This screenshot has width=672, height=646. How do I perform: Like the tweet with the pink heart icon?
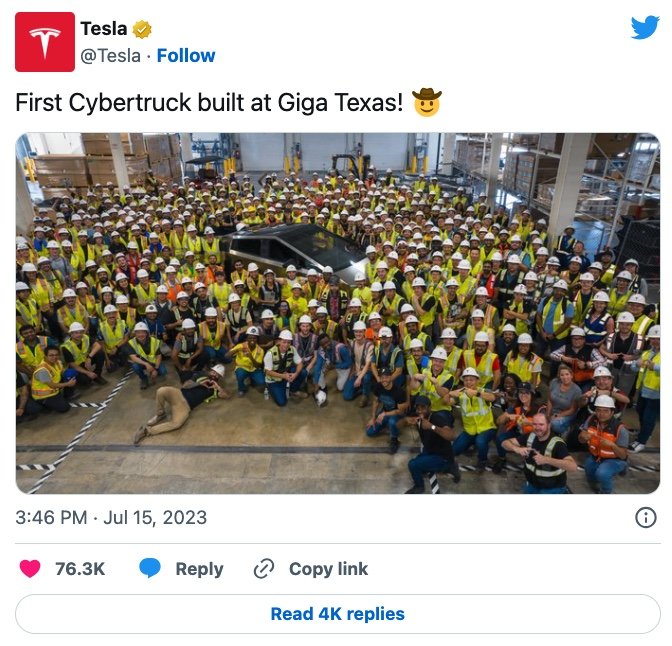30,569
